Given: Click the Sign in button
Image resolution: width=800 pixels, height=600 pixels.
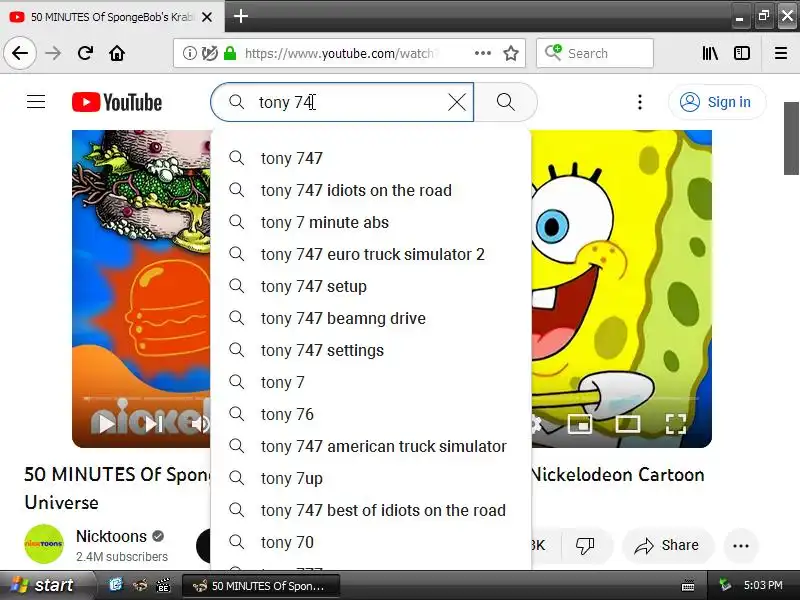Looking at the screenshot, I should [x=716, y=102].
